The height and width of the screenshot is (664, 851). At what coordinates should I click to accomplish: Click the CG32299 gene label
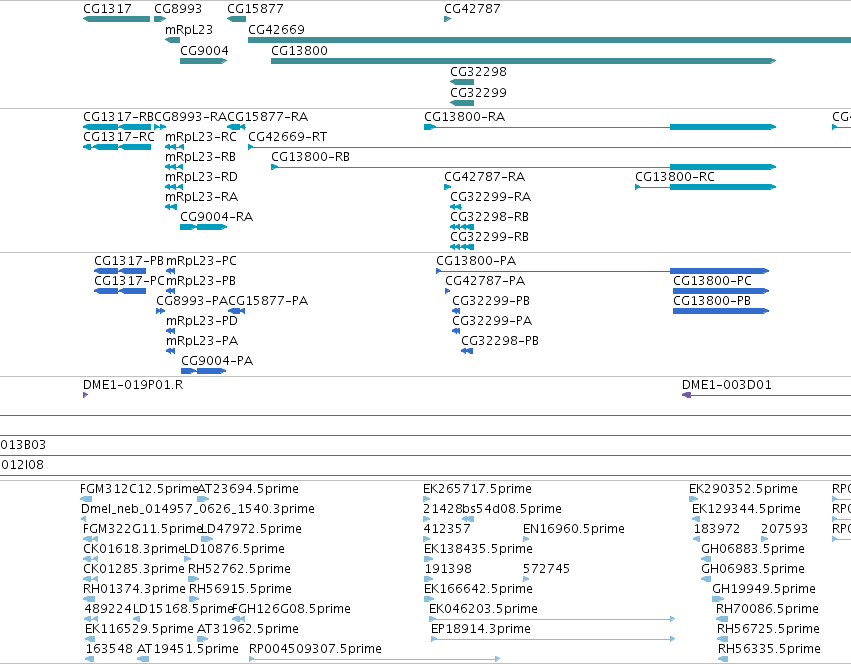click(x=478, y=93)
